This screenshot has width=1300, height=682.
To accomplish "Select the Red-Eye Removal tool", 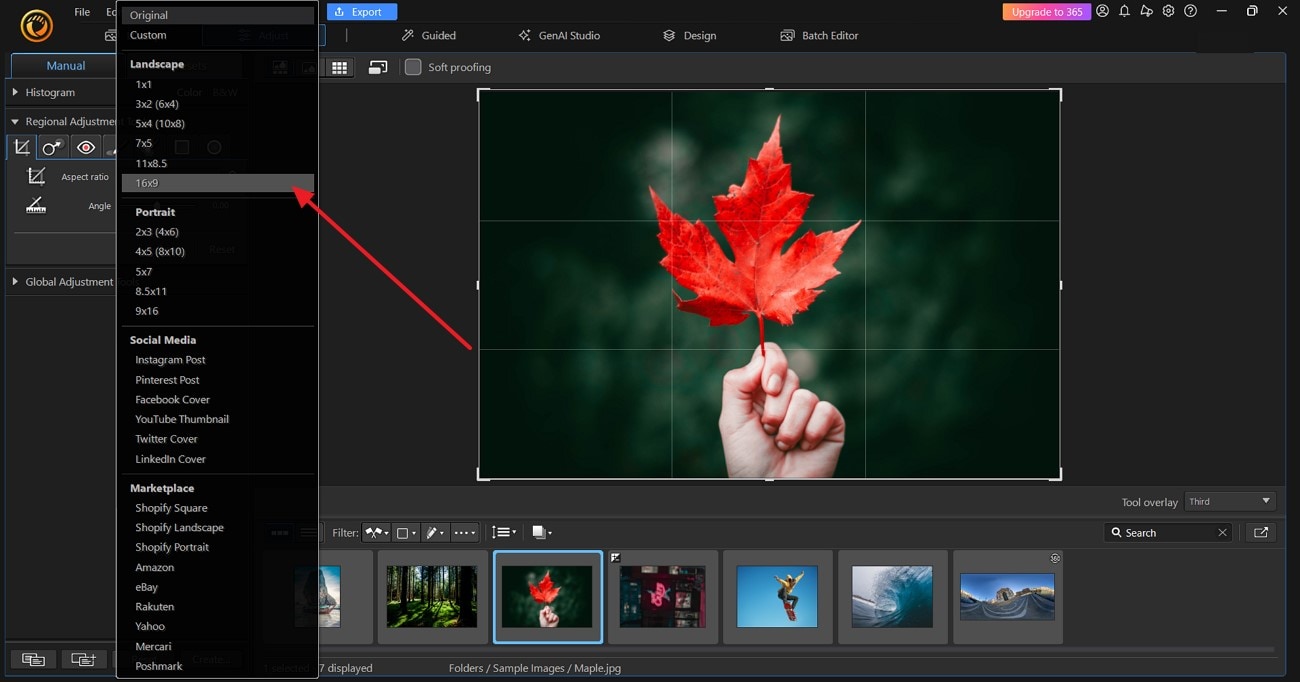I will [x=86, y=147].
